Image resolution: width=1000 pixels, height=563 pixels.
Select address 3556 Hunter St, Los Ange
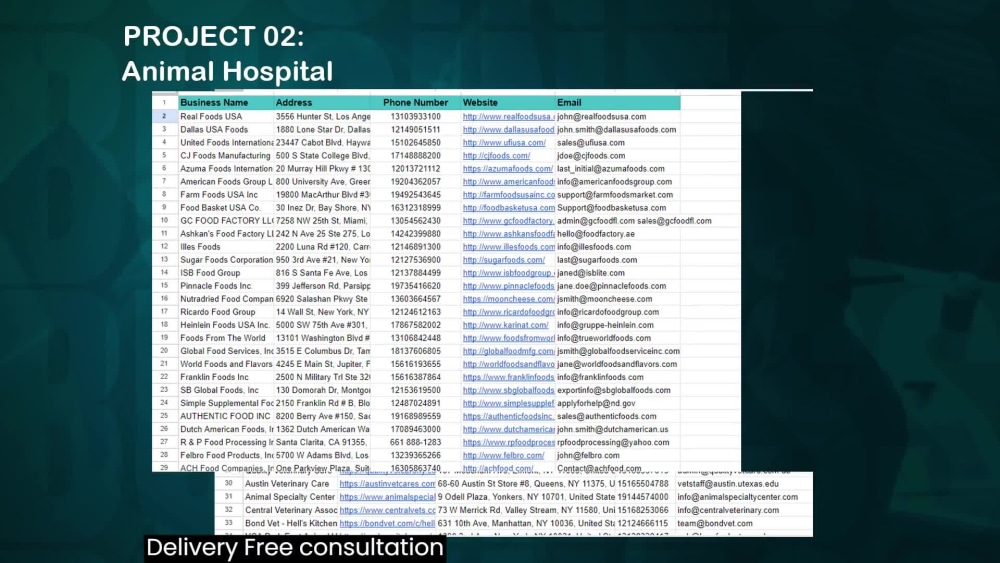[323, 117]
